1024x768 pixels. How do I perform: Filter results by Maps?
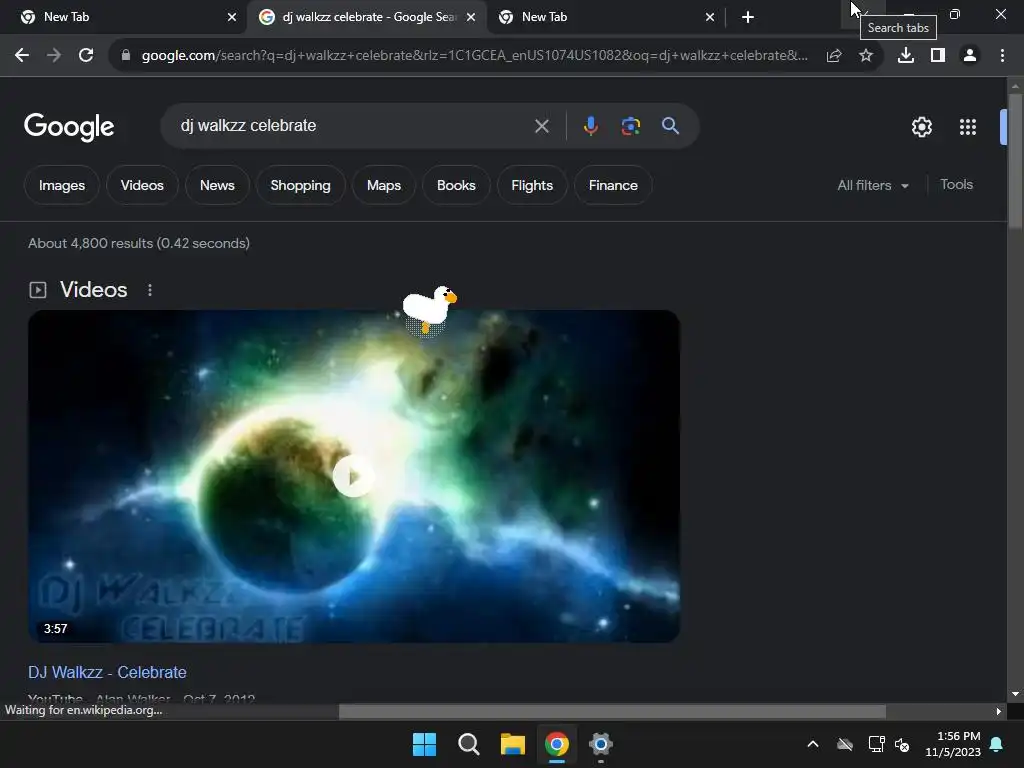(384, 185)
